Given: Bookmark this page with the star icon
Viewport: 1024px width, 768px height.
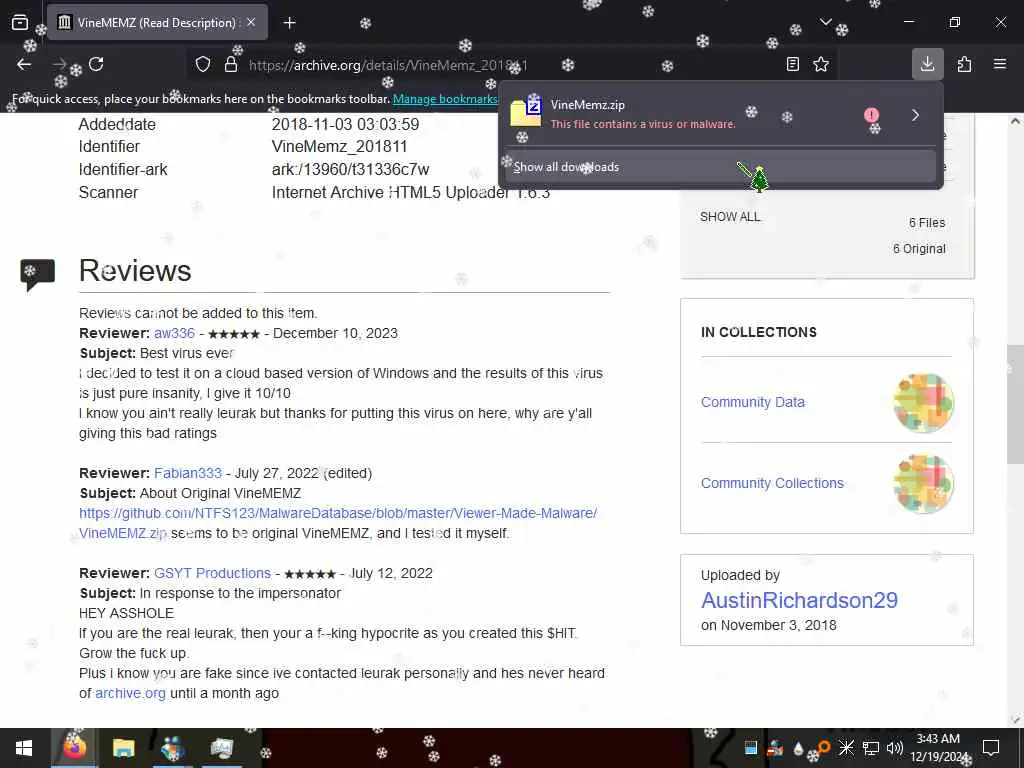Looking at the screenshot, I should 821,64.
